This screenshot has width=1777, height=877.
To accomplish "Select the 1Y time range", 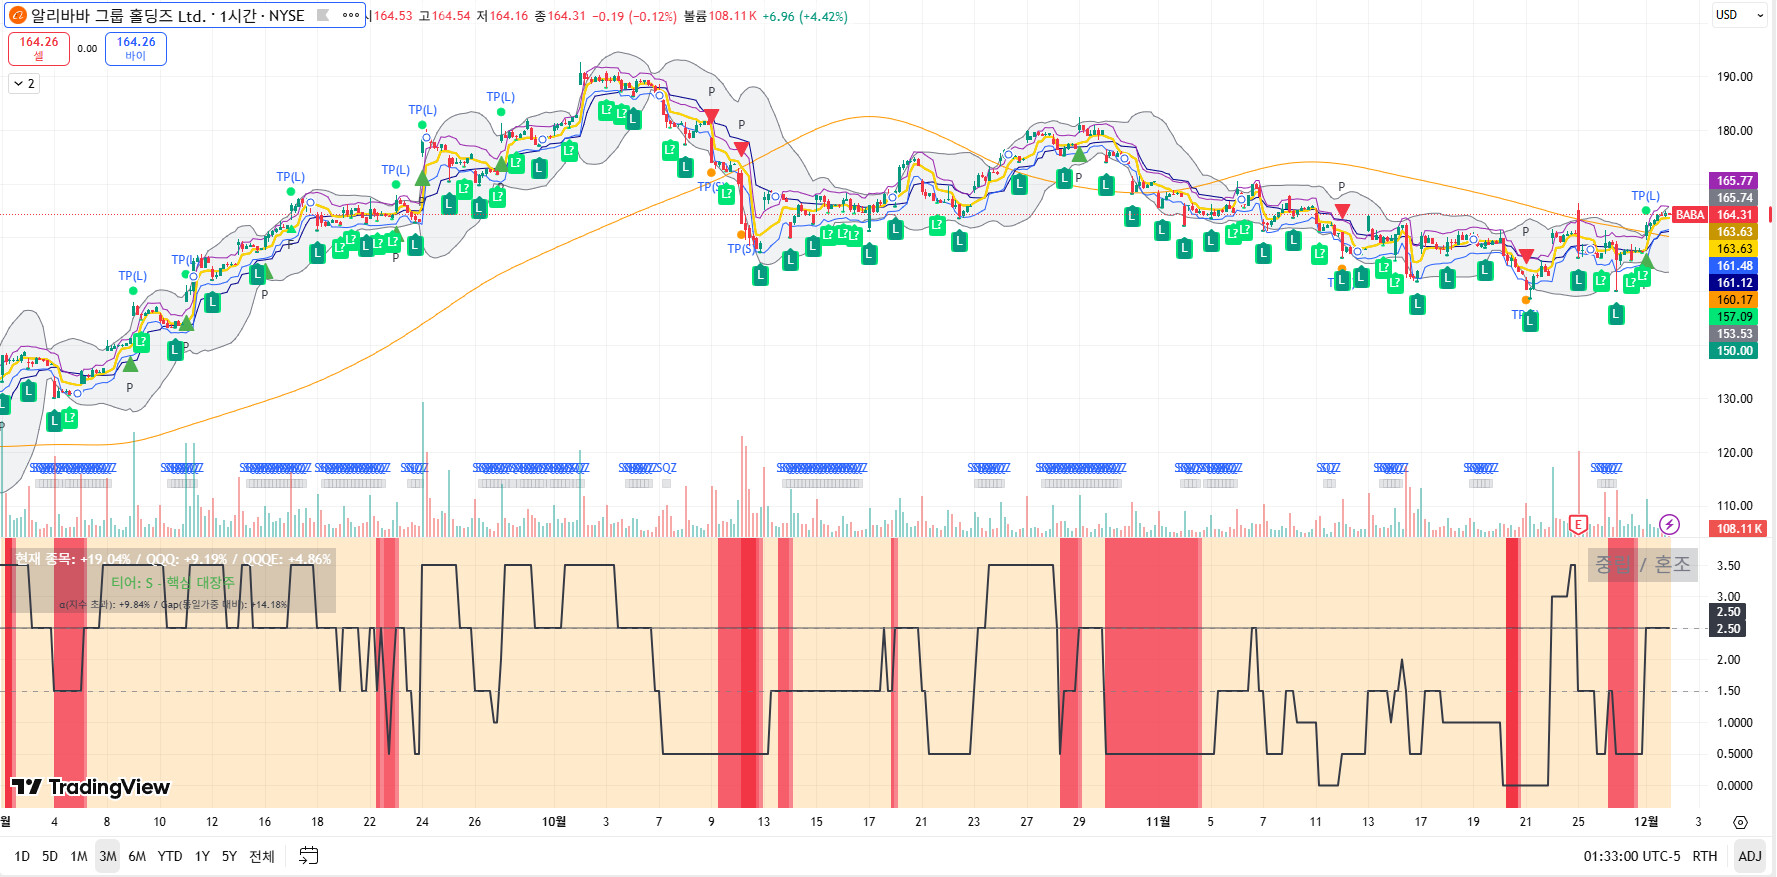I will pos(202,856).
